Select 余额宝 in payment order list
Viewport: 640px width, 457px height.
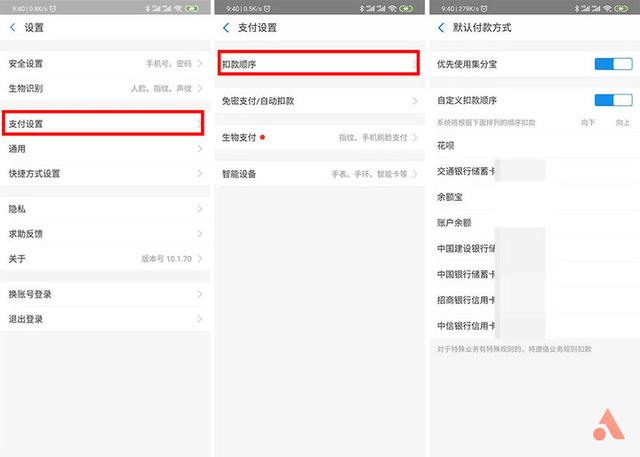click(451, 196)
